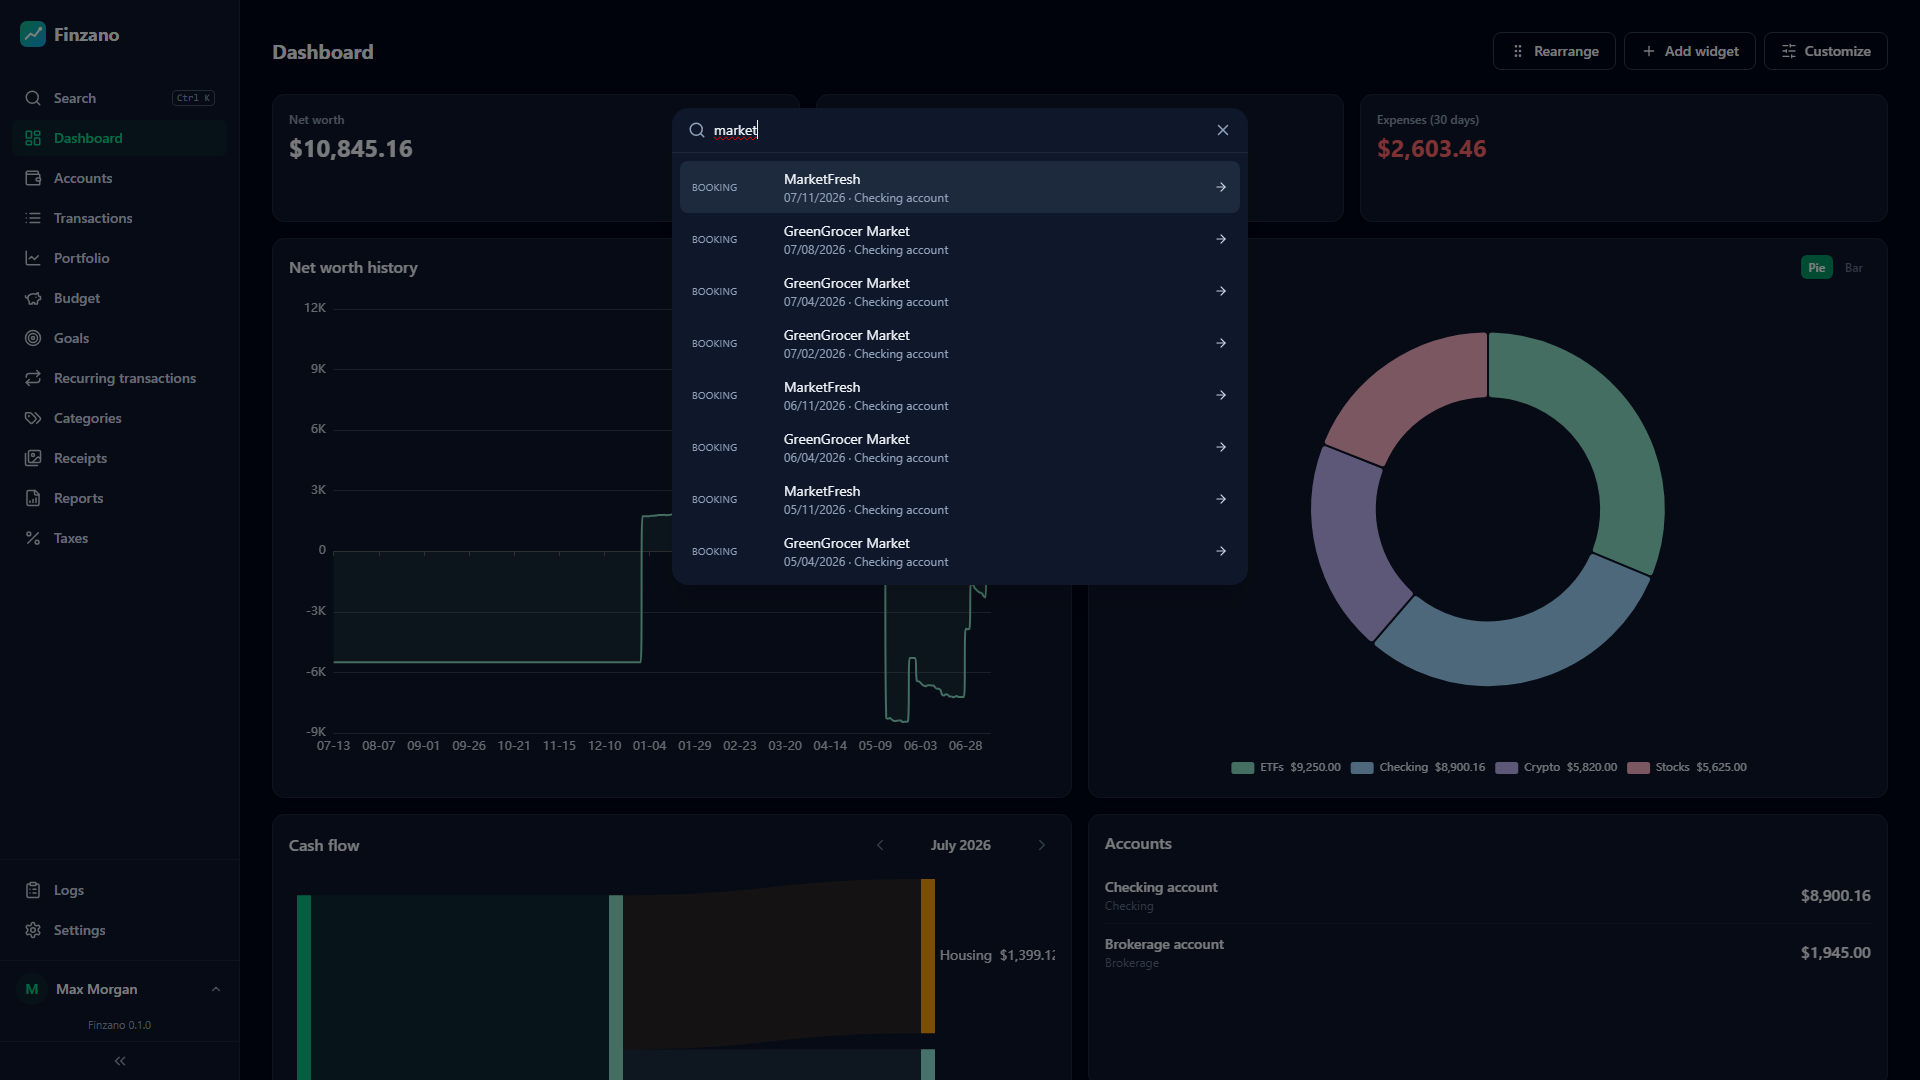Open GreenGrocer Market 07/08/2026 result
This screenshot has width=1920, height=1080.
pyautogui.click(x=960, y=239)
